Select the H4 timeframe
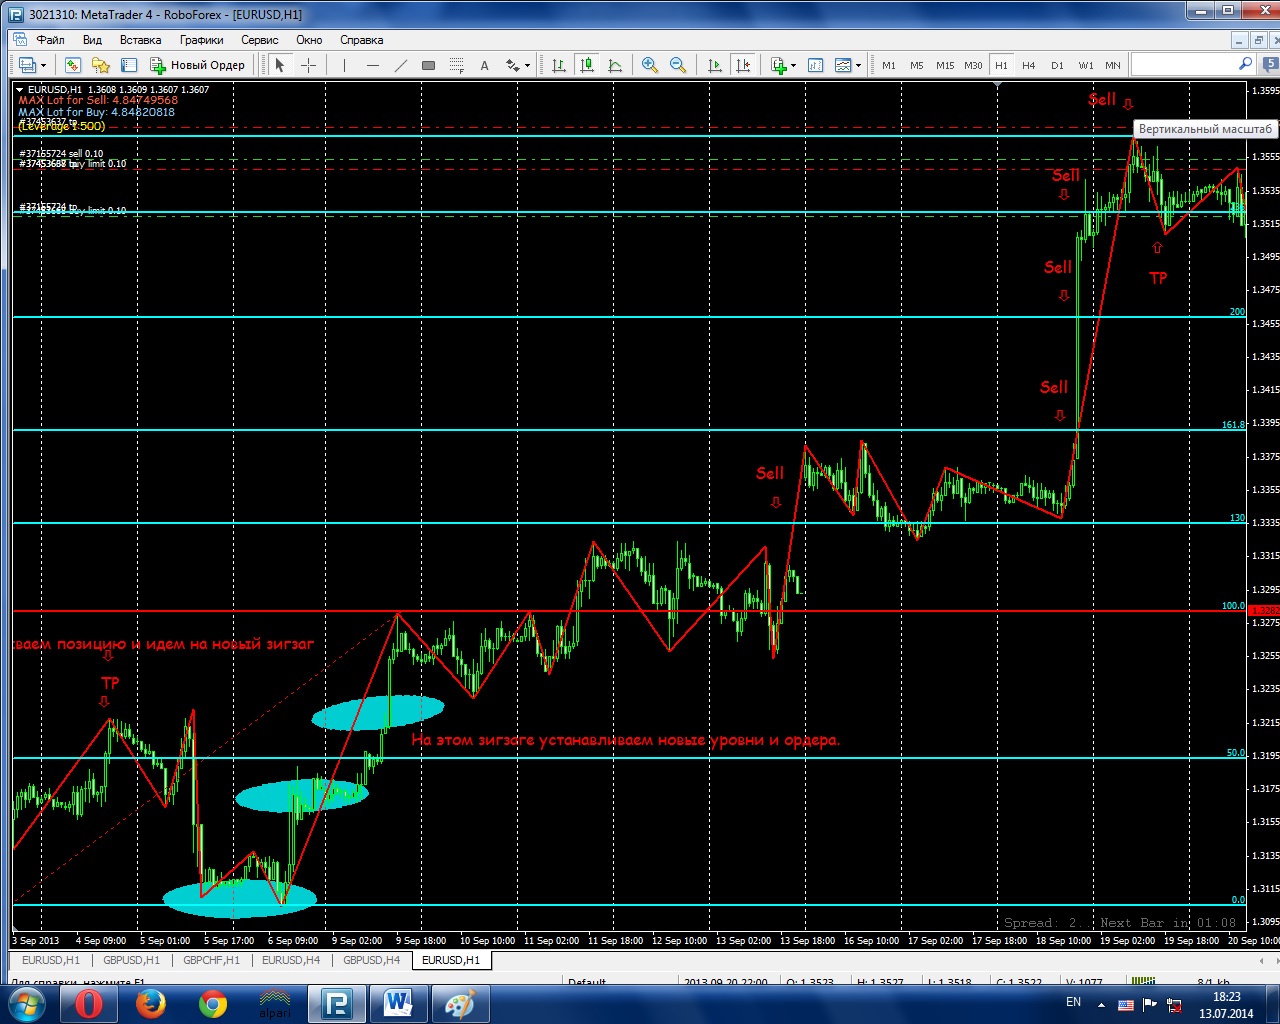Viewport: 1280px width, 1024px height. [x=1029, y=65]
